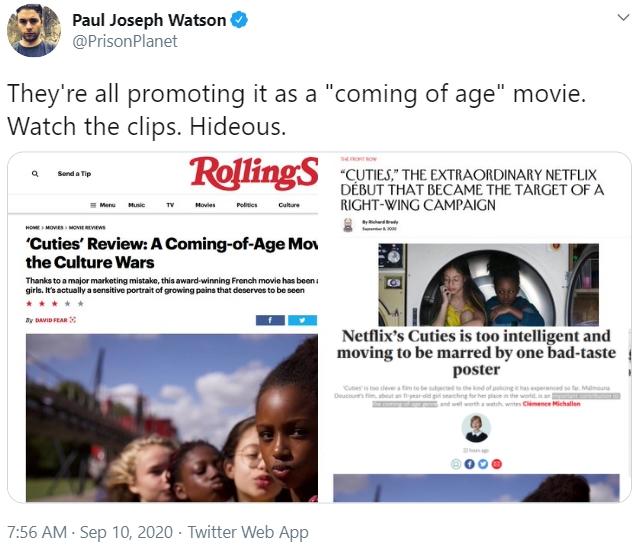Viewport: 637px width, 546px height.
Task: Click the Rolling Stone logo
Action: click(254, 173)
